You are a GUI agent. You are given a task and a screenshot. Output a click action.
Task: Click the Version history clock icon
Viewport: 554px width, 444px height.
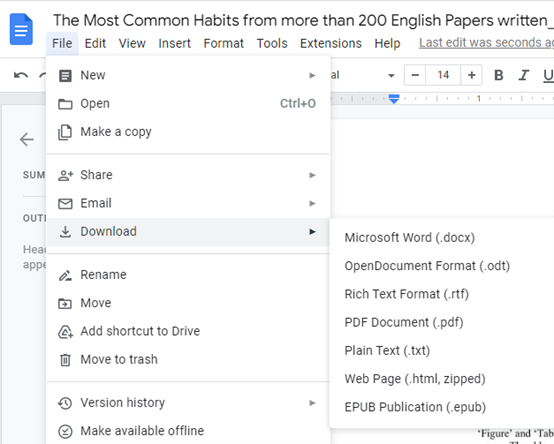(x=65, y=403)
